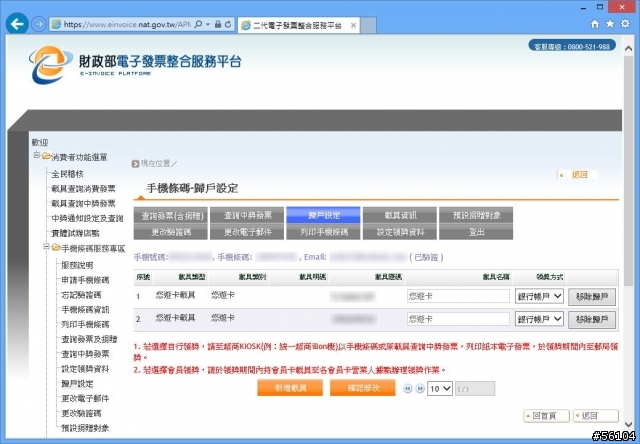Open 服務說明 in sidebar

coord(77,265)
